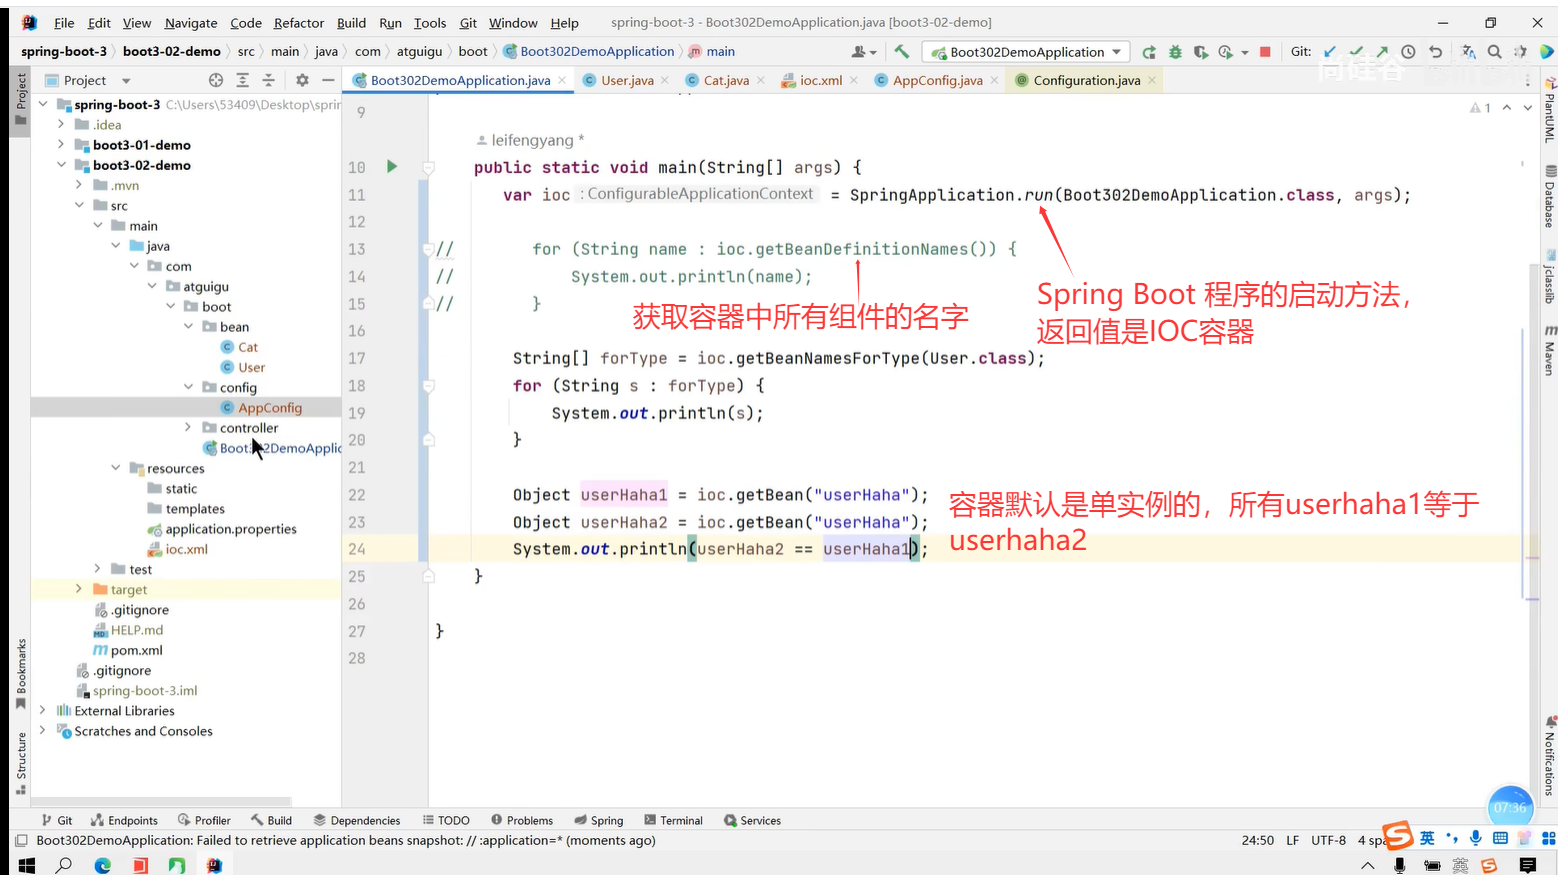Click Expand All icon in Project panel
Viewport: 1558px width, 875px height.
click(x=242, y=80)
